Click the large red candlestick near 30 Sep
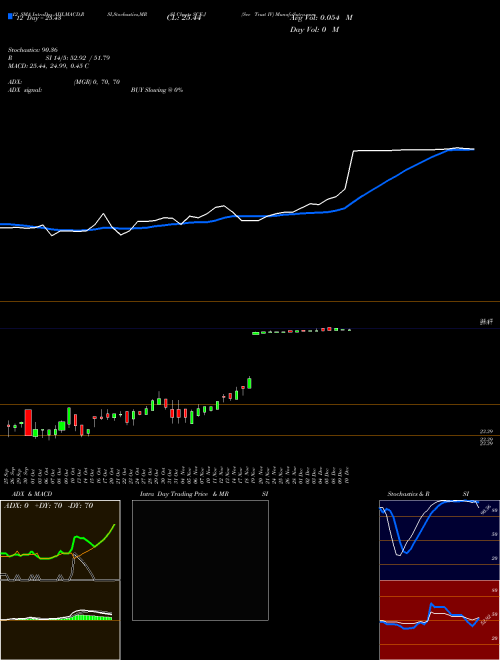The width and height of the screenshot is (500, 660). (28, 422)
